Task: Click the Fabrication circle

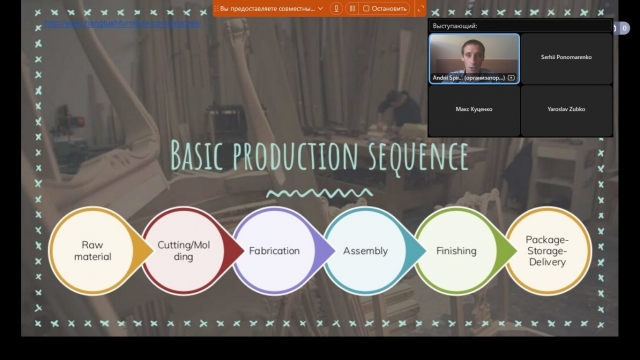Action: pyautogui.click(x=275, y=251)
